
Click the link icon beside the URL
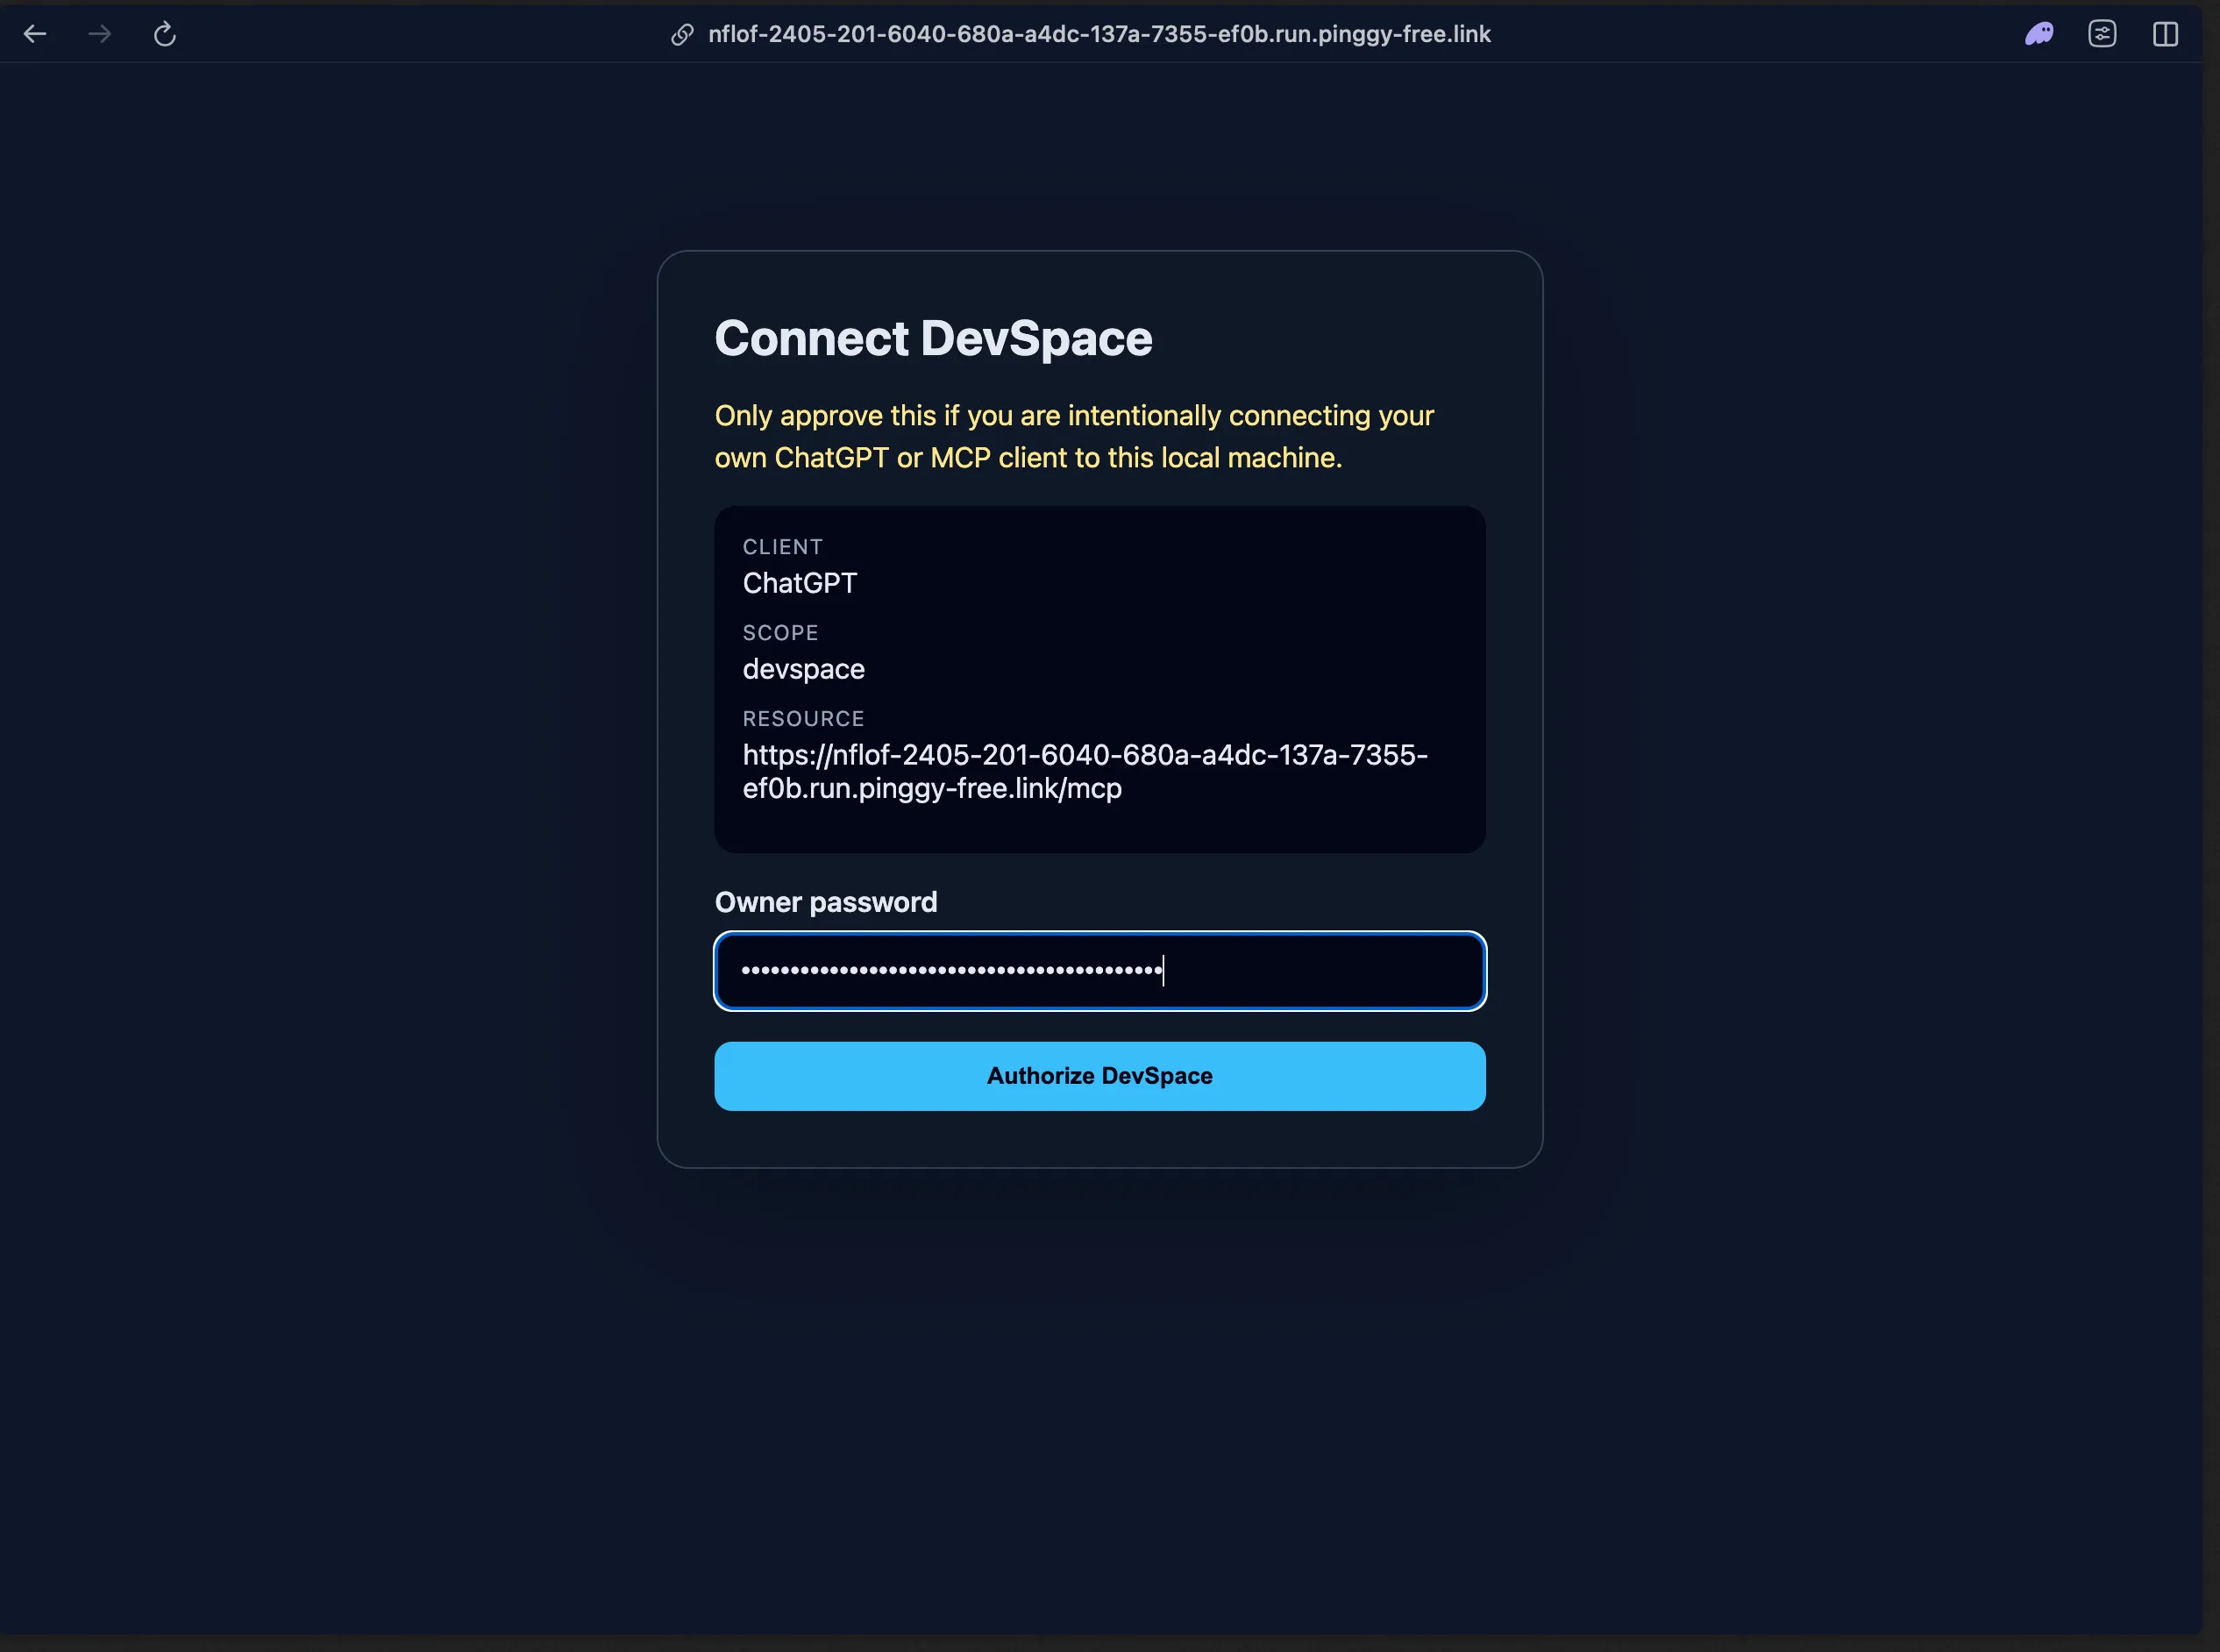(682, 35)
